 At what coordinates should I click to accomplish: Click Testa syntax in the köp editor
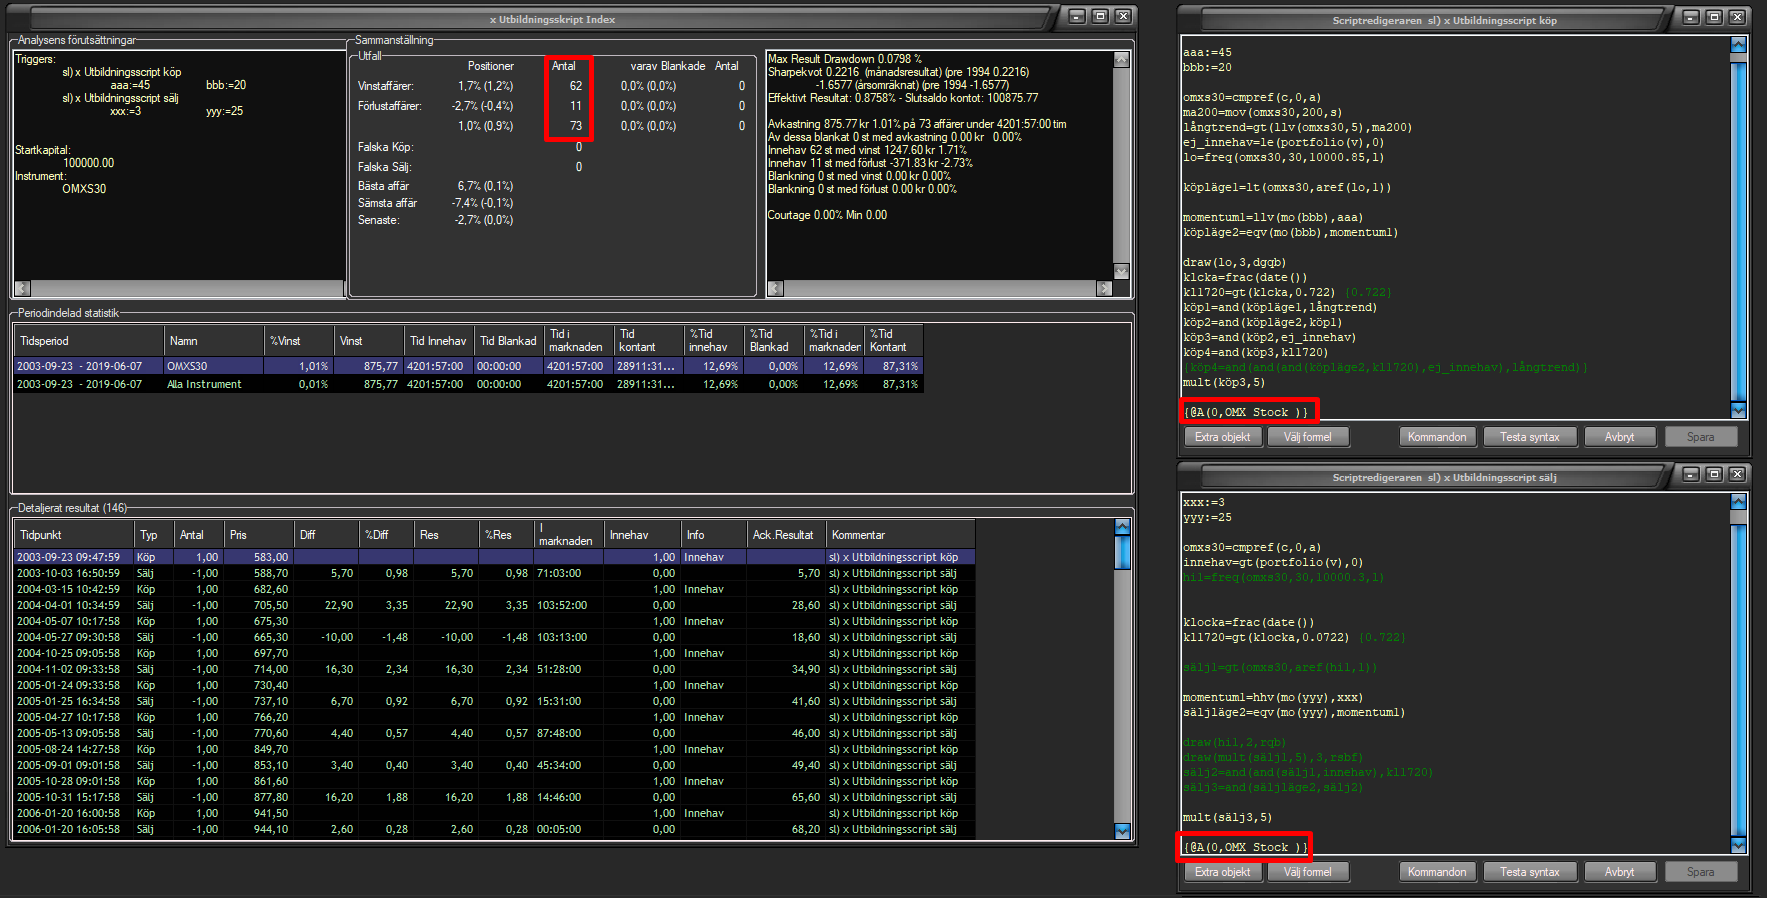click(x=1529, y=437)
